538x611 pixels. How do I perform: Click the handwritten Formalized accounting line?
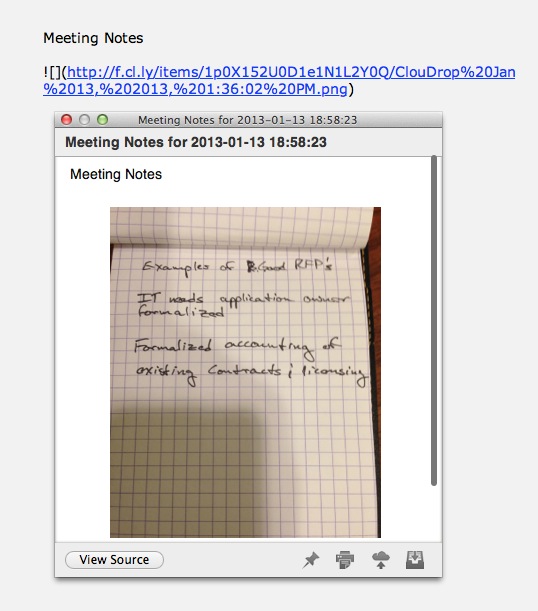pos(237,346)
